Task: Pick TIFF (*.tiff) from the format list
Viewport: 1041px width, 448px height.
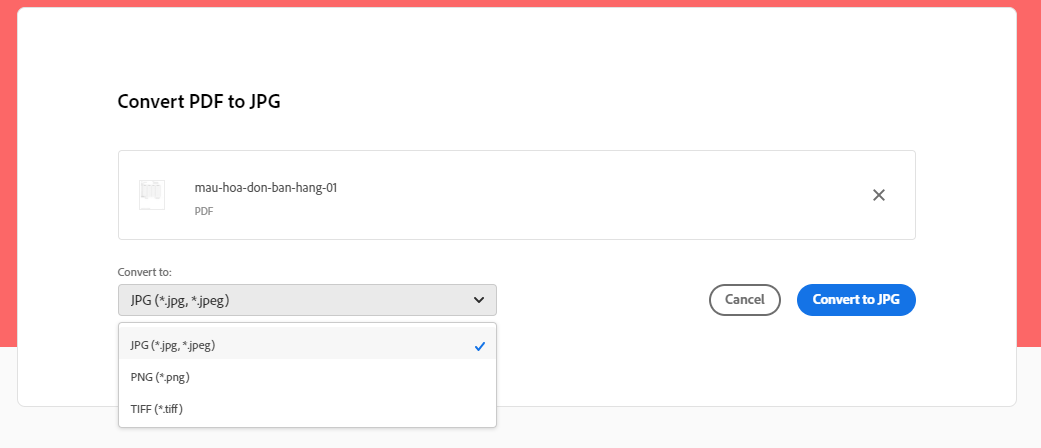Action: (157, 409)
